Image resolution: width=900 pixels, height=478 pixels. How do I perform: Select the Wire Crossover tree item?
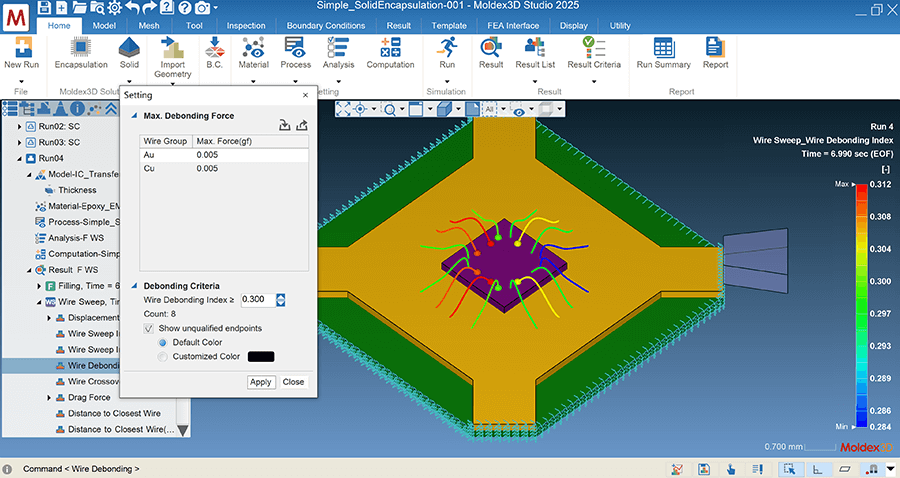coord(93,382)
